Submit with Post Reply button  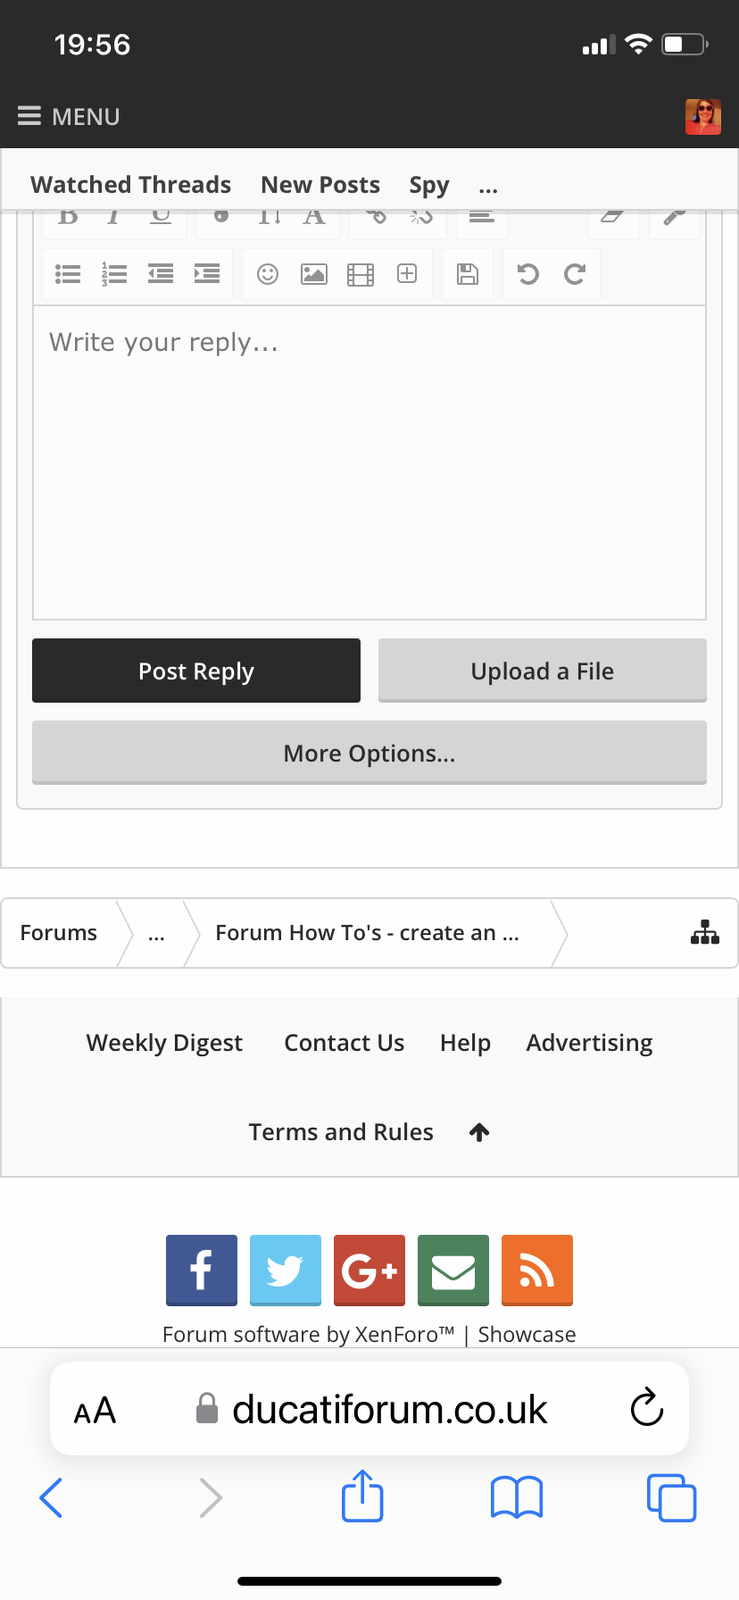(x=196, y=671)
